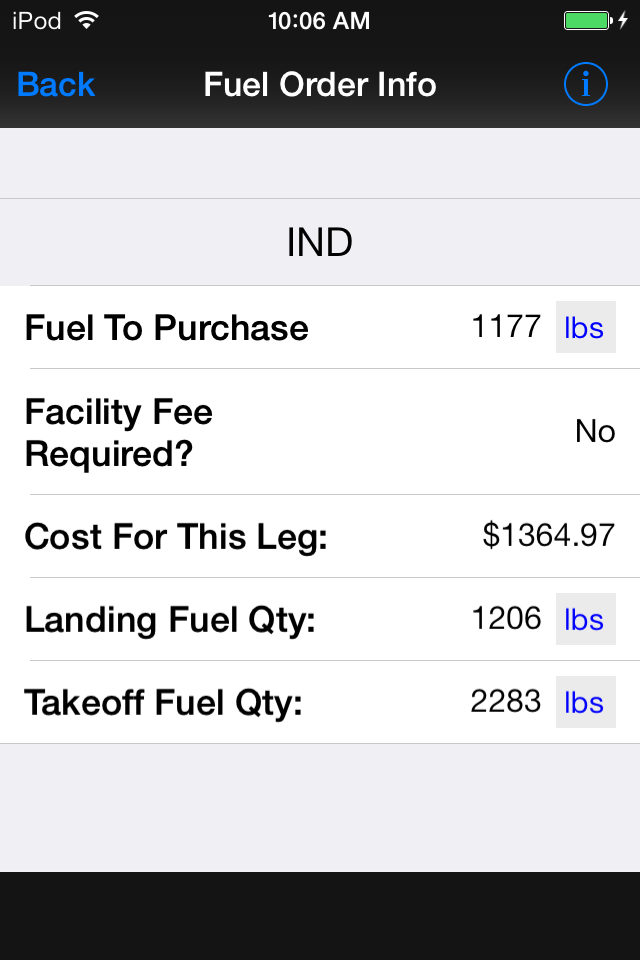The height and width of the screenshot is (960, 640).
Task: Tap the battery indicator icon
Action: [588, 21]
